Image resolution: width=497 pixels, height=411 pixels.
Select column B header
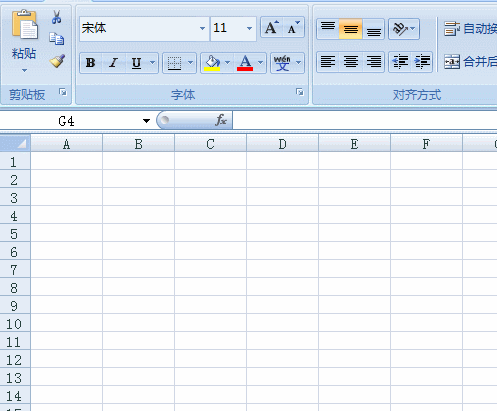[x=138, y=144]
